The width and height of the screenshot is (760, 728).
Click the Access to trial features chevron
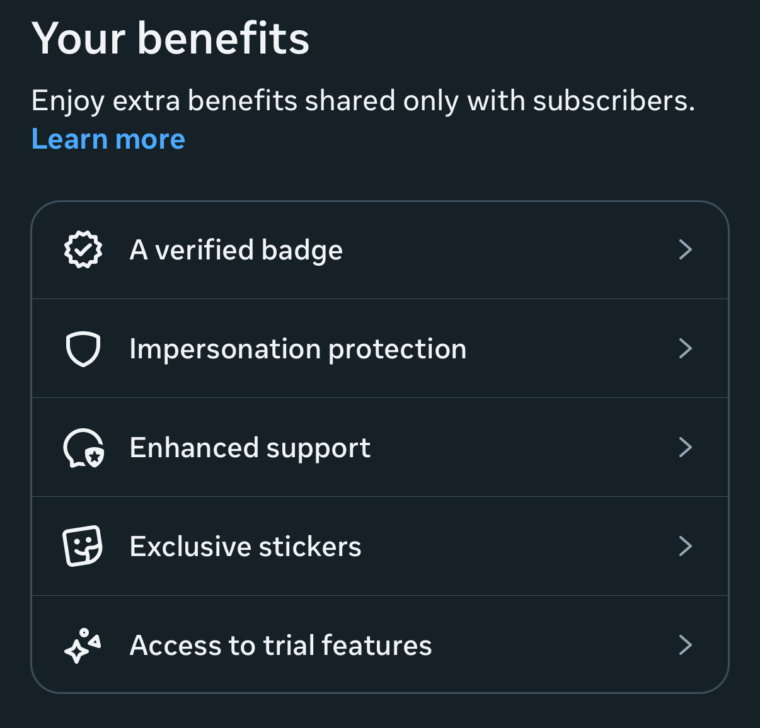(x=685, y=646)
